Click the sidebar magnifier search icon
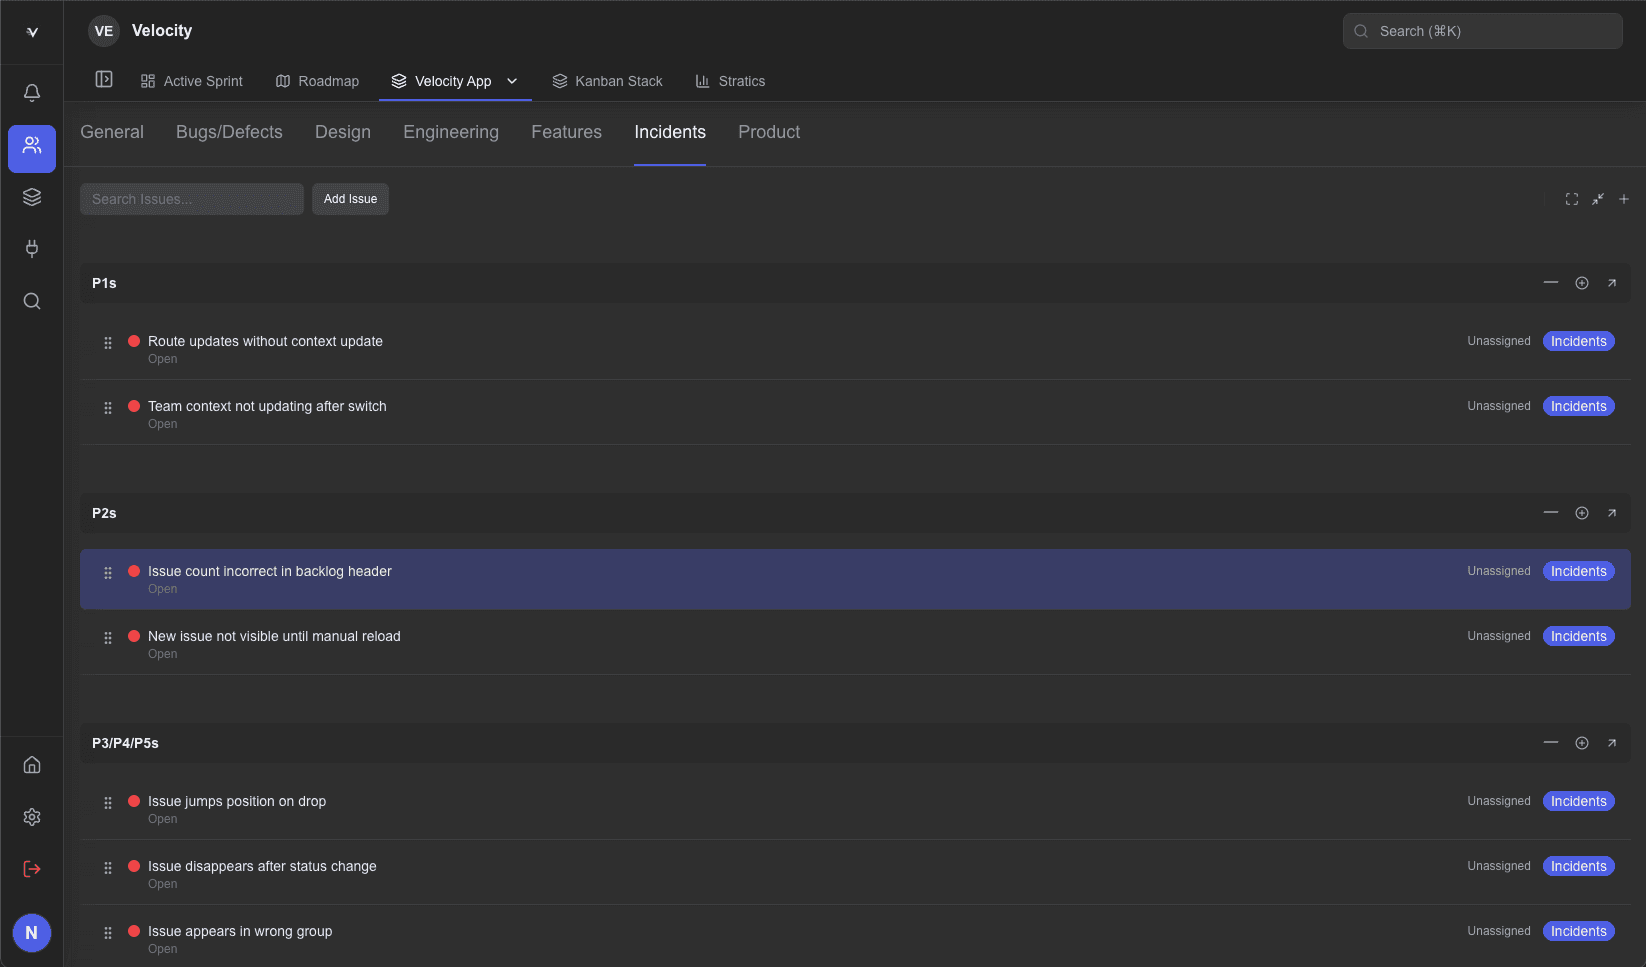1646x967 pixels. coord(32,301)
